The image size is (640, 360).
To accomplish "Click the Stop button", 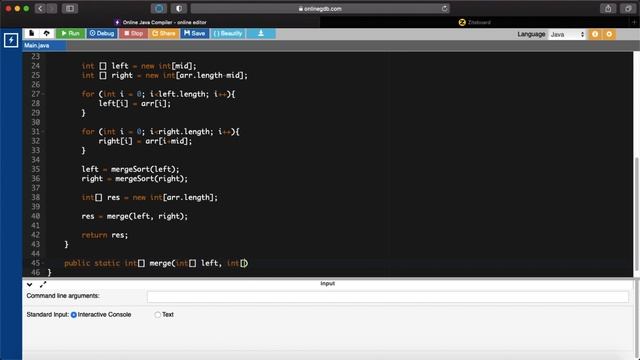I will 133,33.
